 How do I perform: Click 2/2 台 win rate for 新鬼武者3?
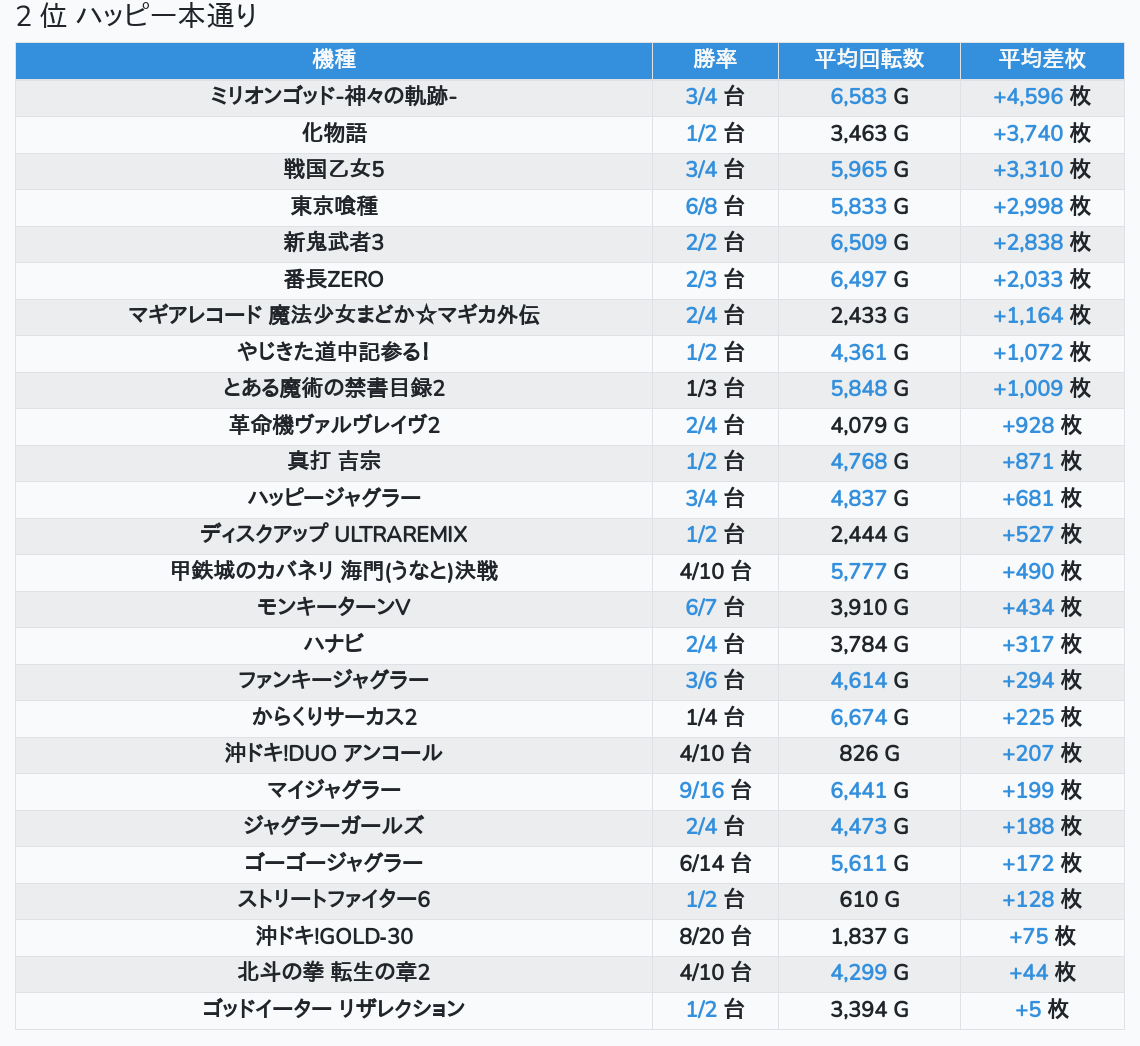[715, 243]
